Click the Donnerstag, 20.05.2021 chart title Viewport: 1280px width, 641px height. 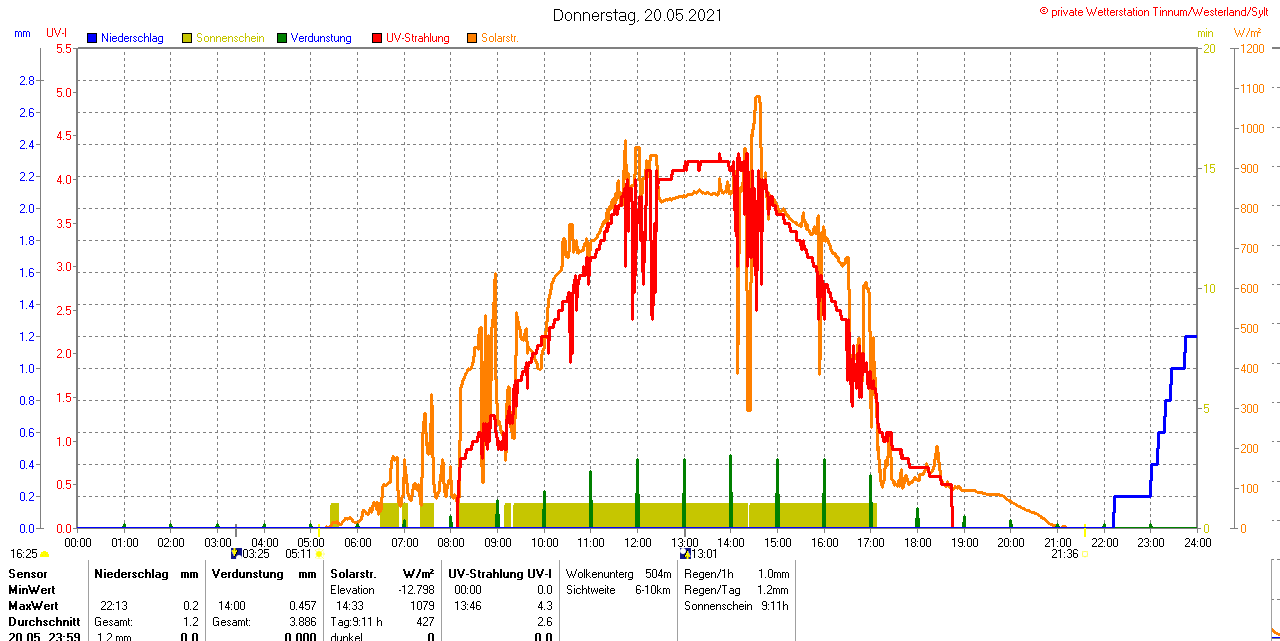(639, 15)
